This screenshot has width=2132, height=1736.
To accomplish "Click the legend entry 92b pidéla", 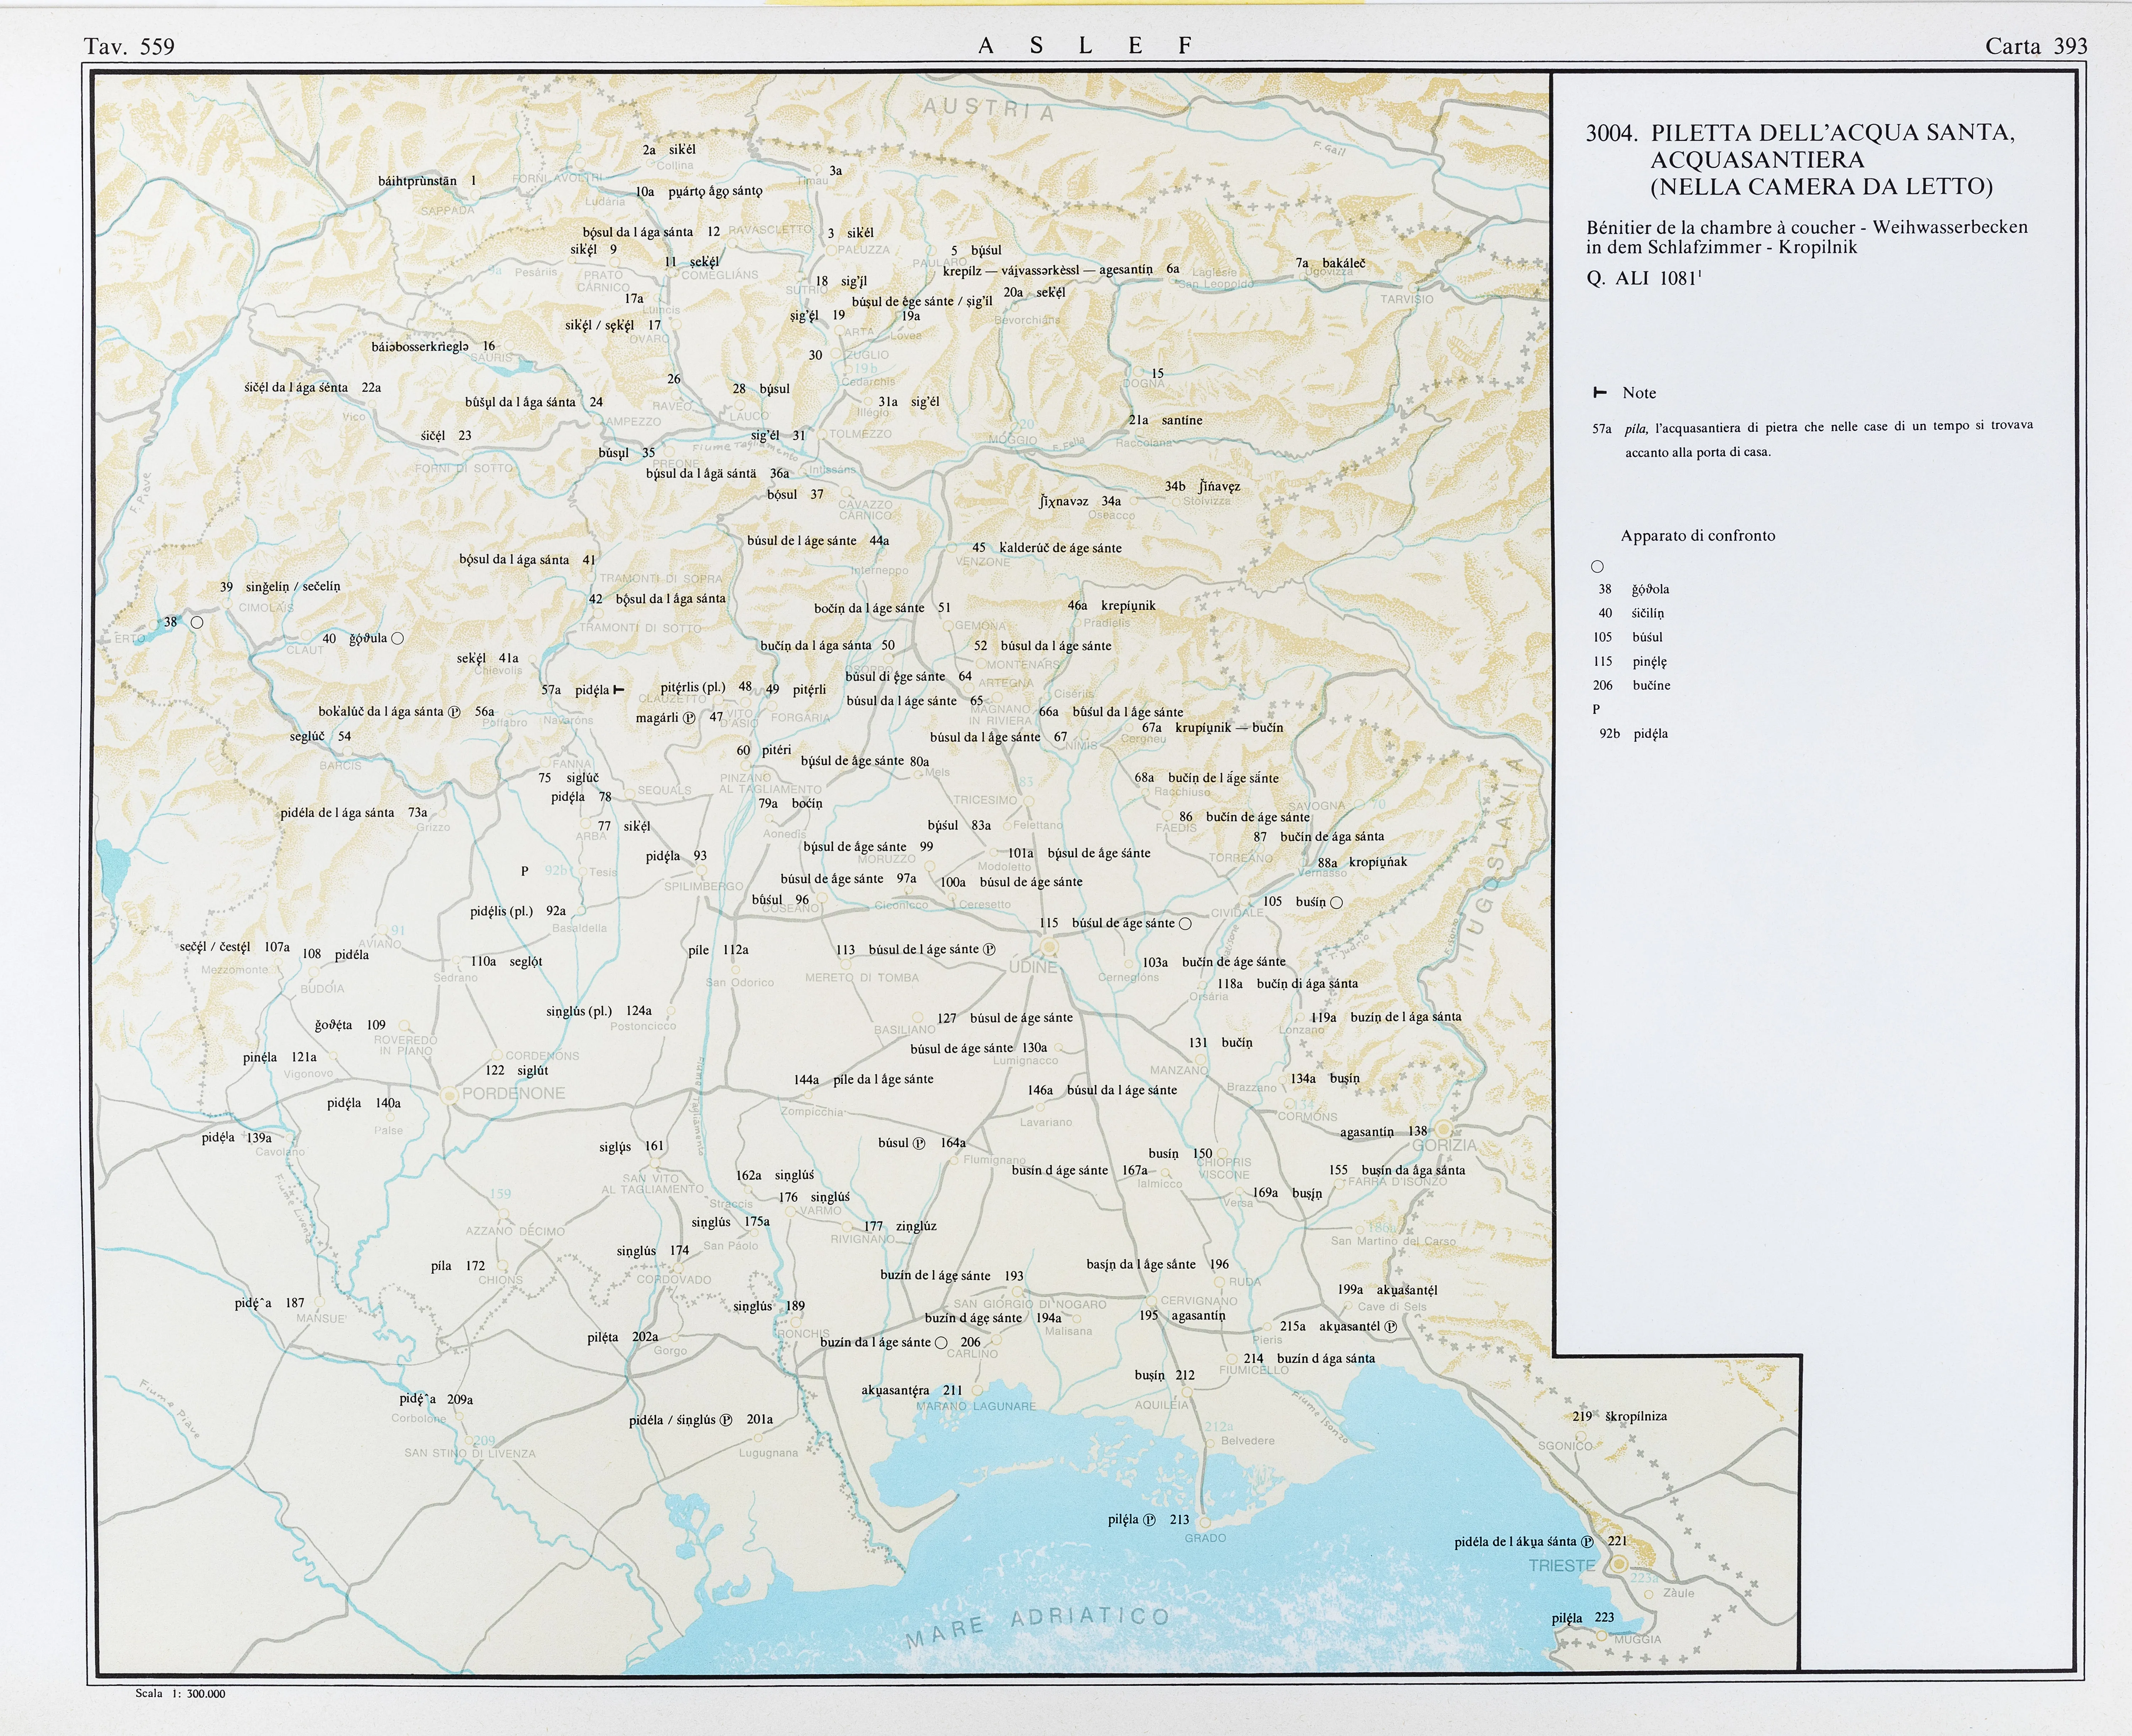I will [x=1633, y=734].
